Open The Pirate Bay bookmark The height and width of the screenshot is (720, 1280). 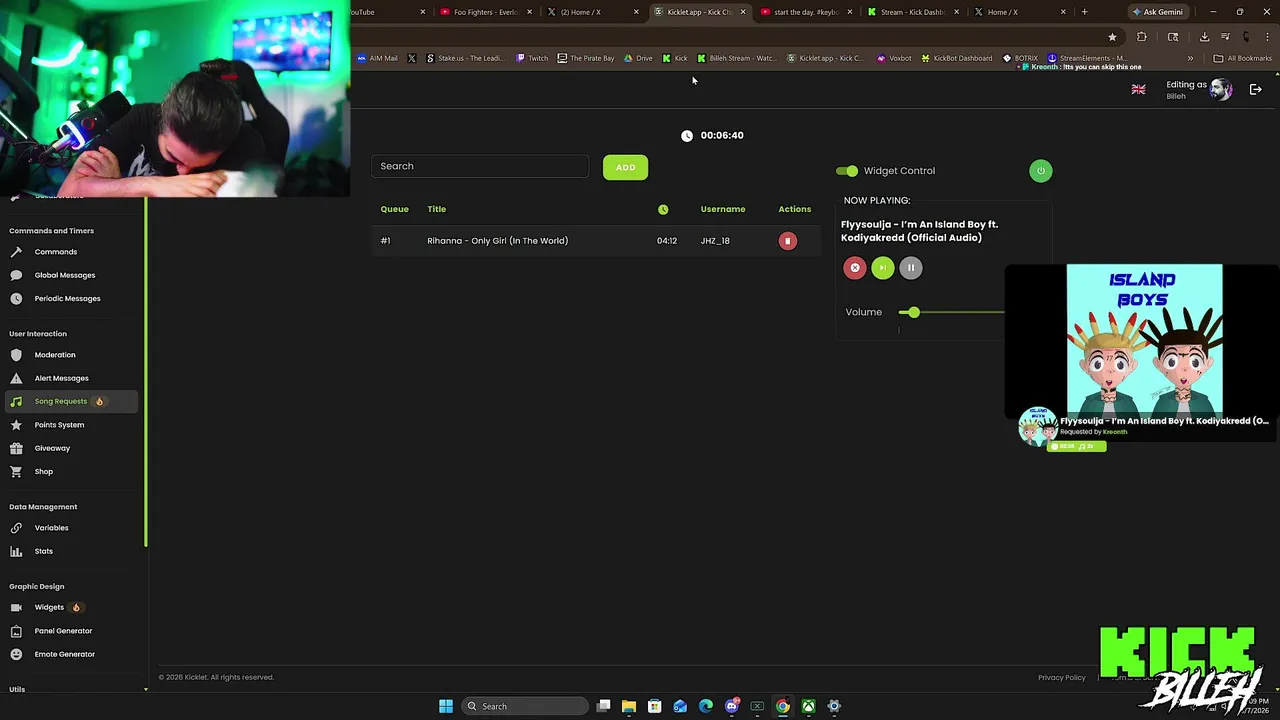point(586,58)
